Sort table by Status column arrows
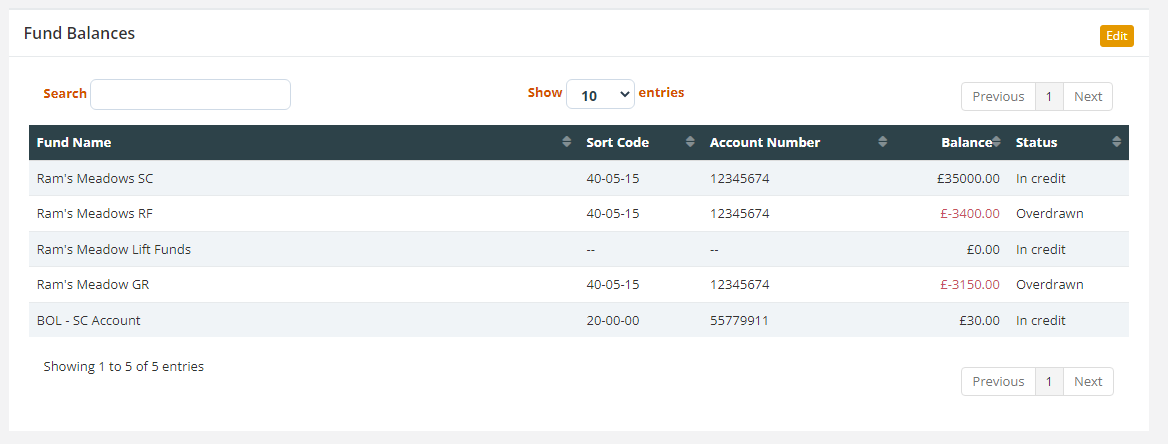The height and width of the screenshot is (444, 1168). click(1116, 142)
